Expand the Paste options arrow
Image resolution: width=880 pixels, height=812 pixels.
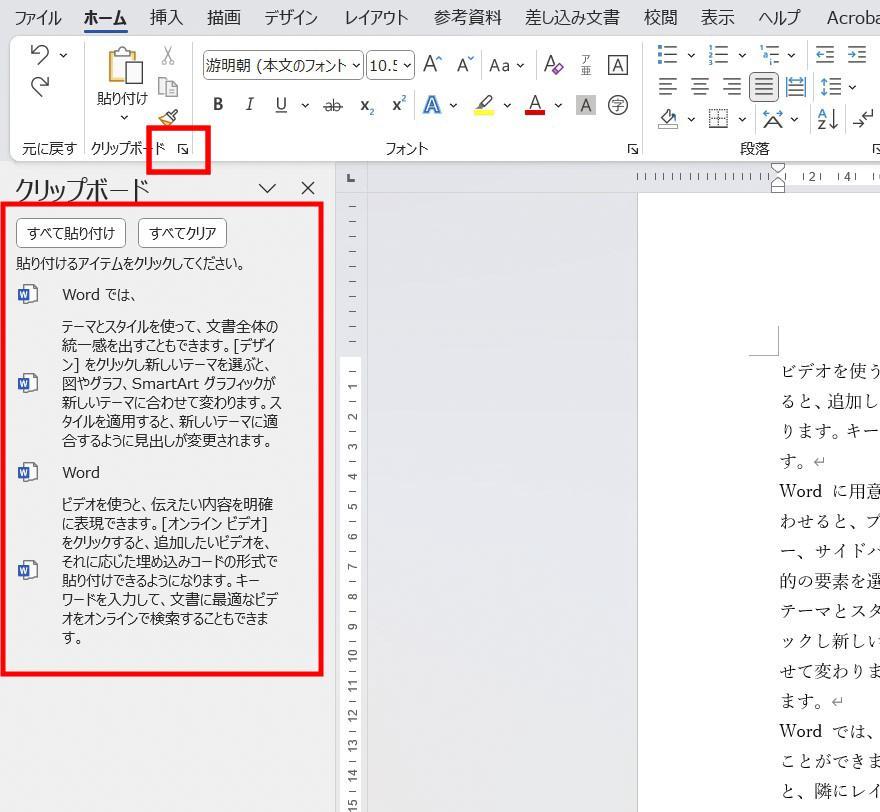click(x=124, y=117)
